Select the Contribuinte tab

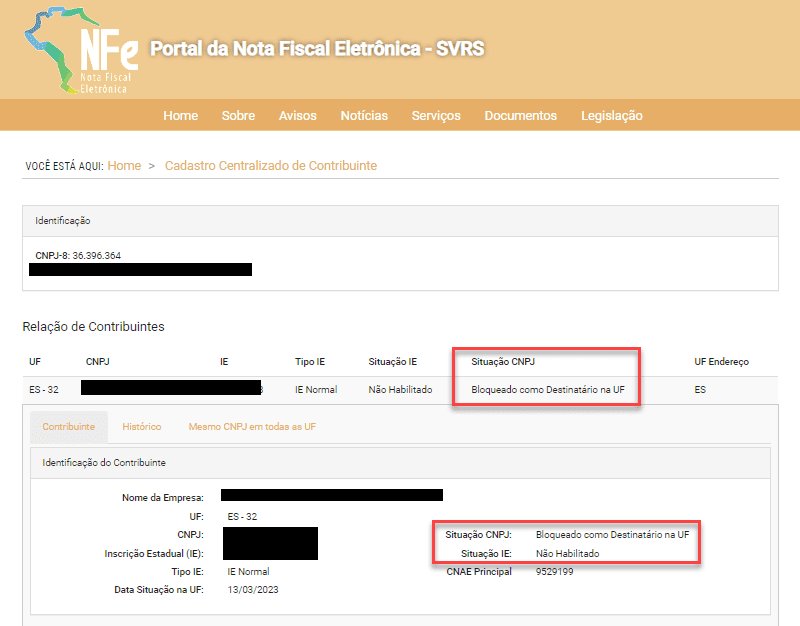[x=69, y=427]
